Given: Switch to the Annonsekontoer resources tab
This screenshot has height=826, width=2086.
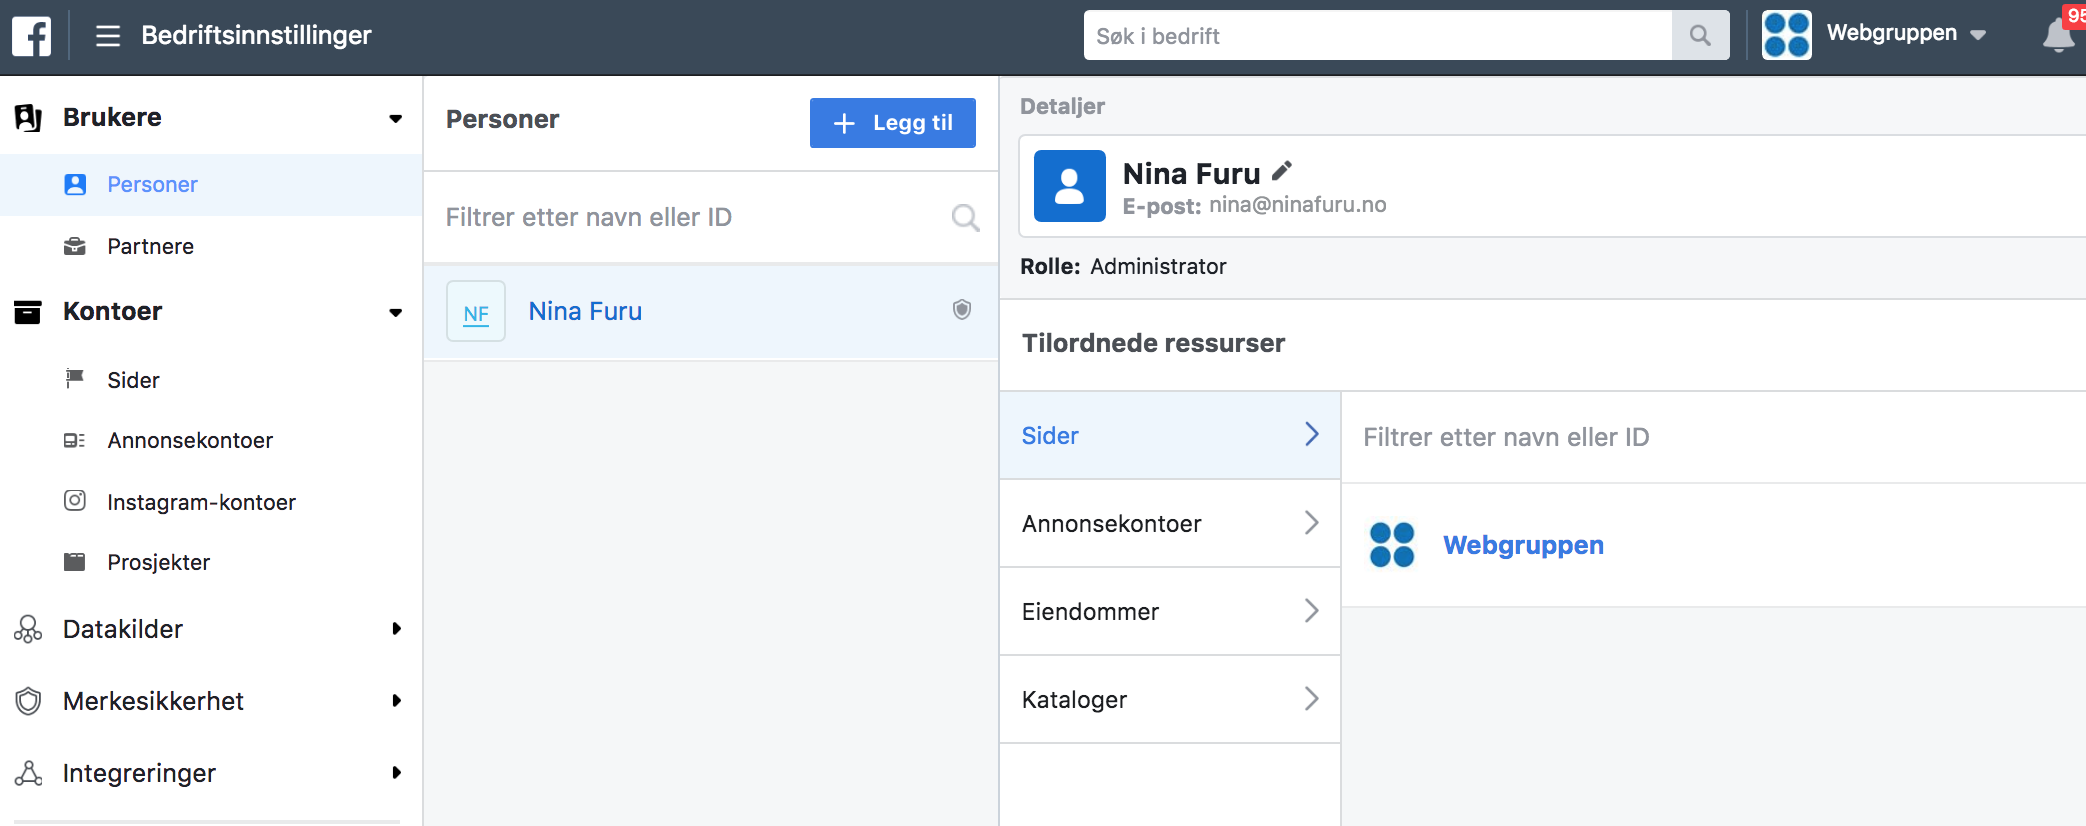Looking at the screenshot, I should tap(1170, 523).
